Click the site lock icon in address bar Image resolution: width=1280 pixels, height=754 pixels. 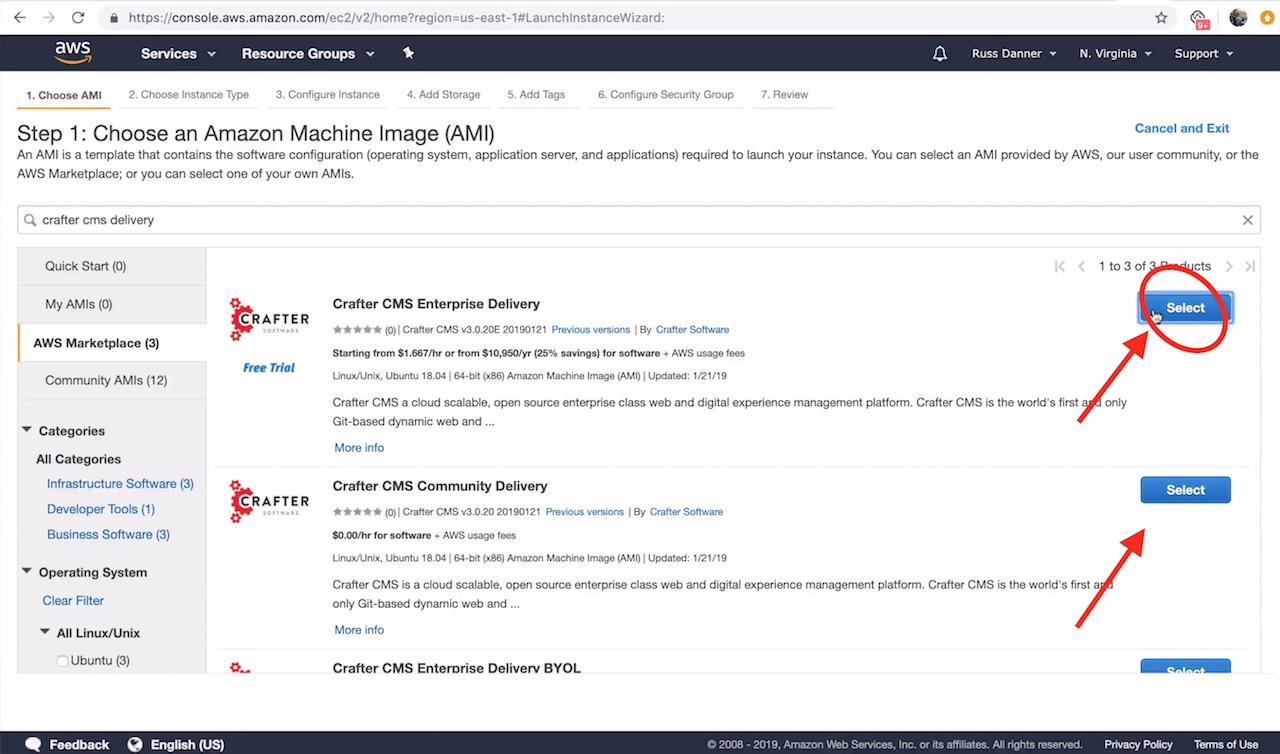tap(113, 18)
